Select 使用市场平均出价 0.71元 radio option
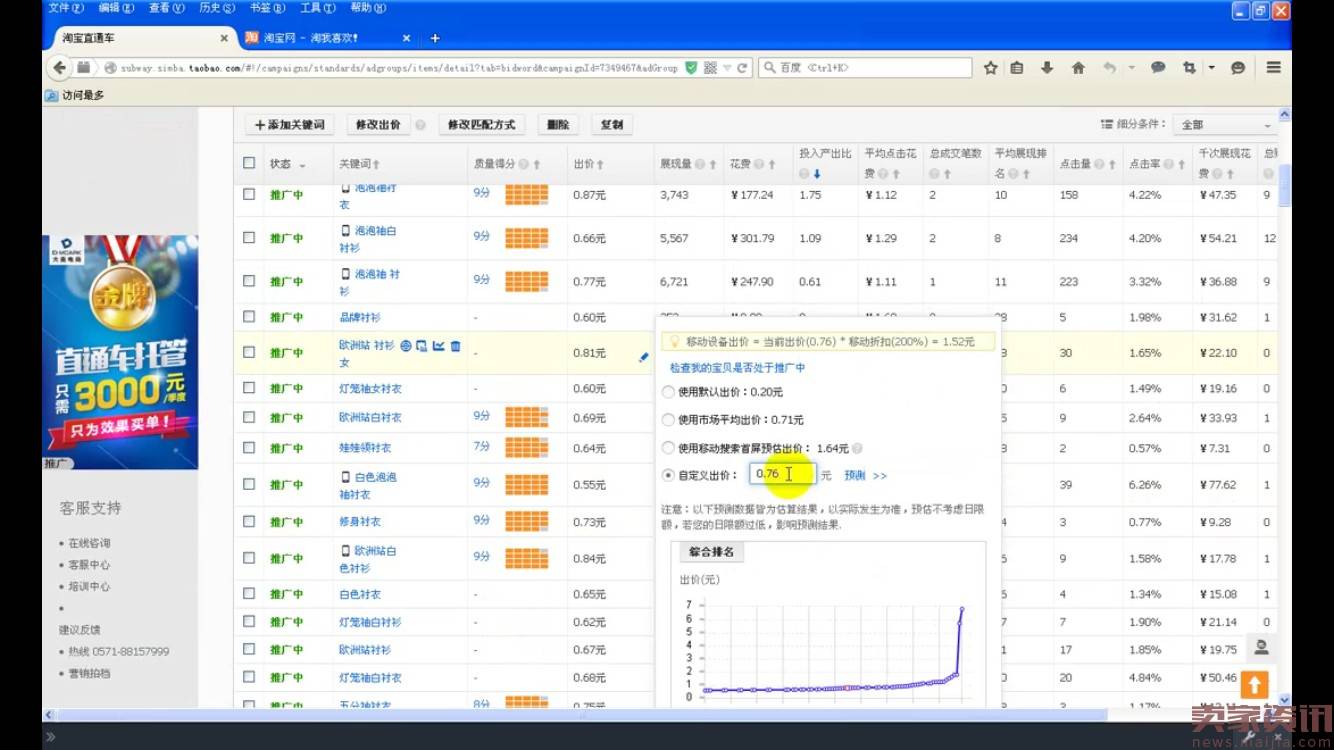Viewport: 1334px width, 750px height. tap(668, 420)
